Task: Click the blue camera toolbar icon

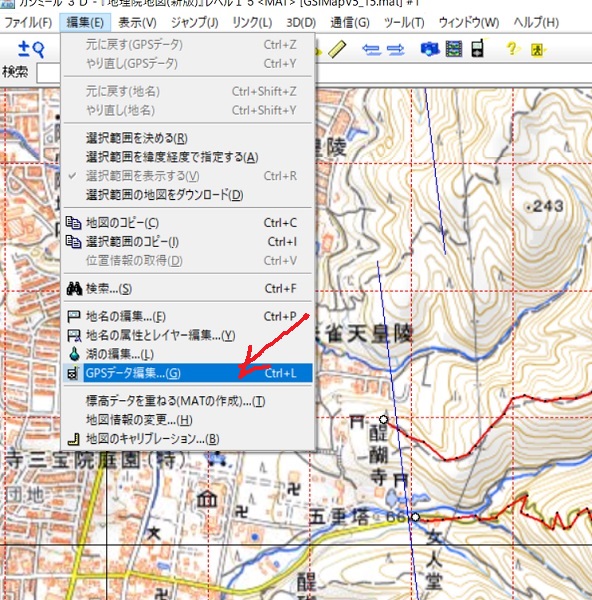Action: click(430, 49)
